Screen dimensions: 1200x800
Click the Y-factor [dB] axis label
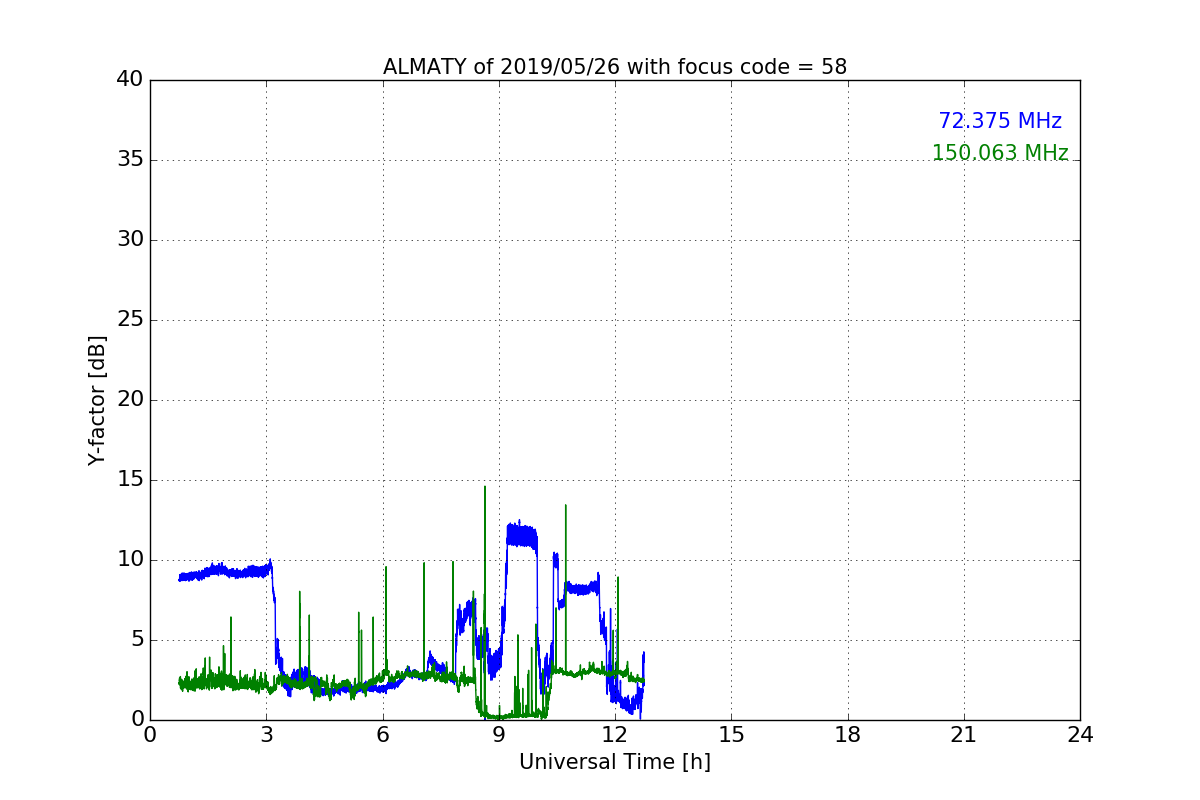[x=97, y=400]
